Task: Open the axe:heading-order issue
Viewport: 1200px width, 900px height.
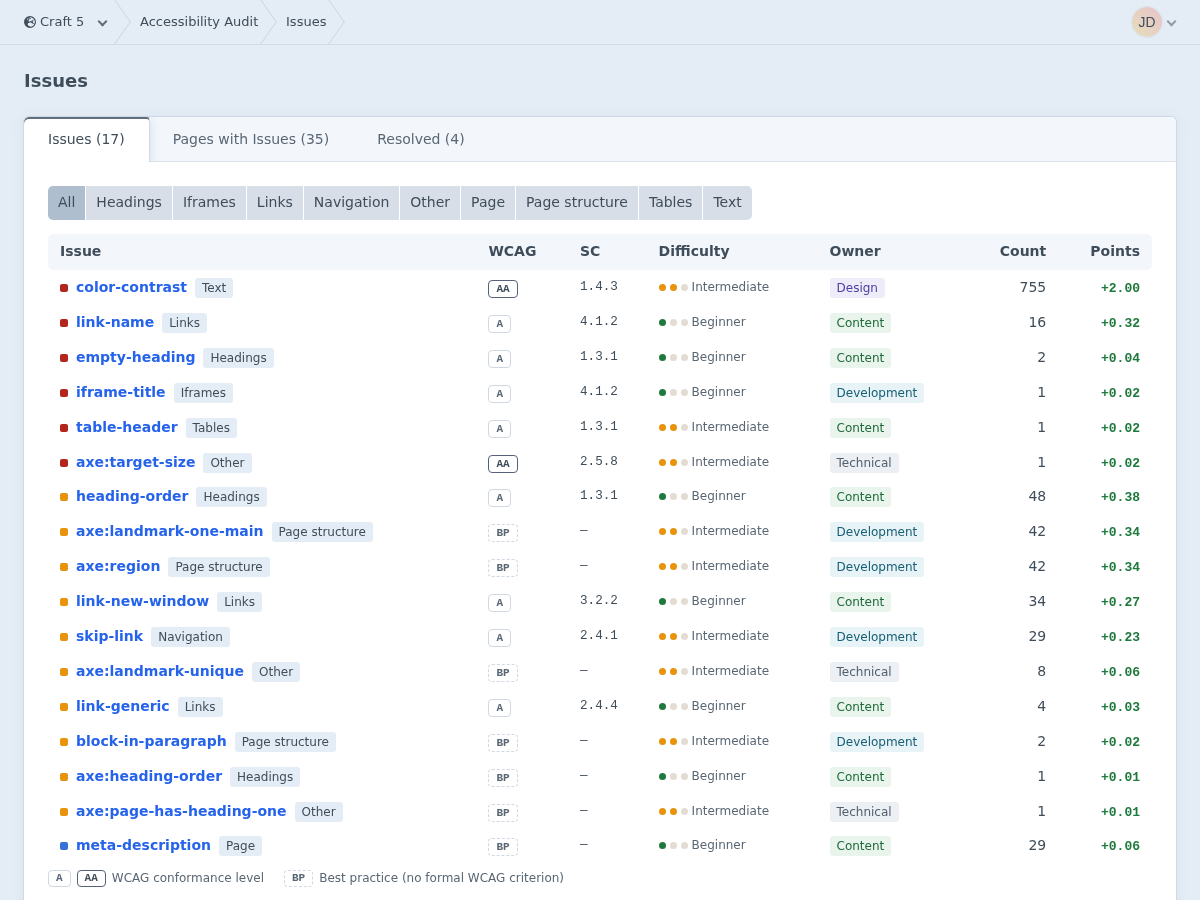Action: point(149,776)
